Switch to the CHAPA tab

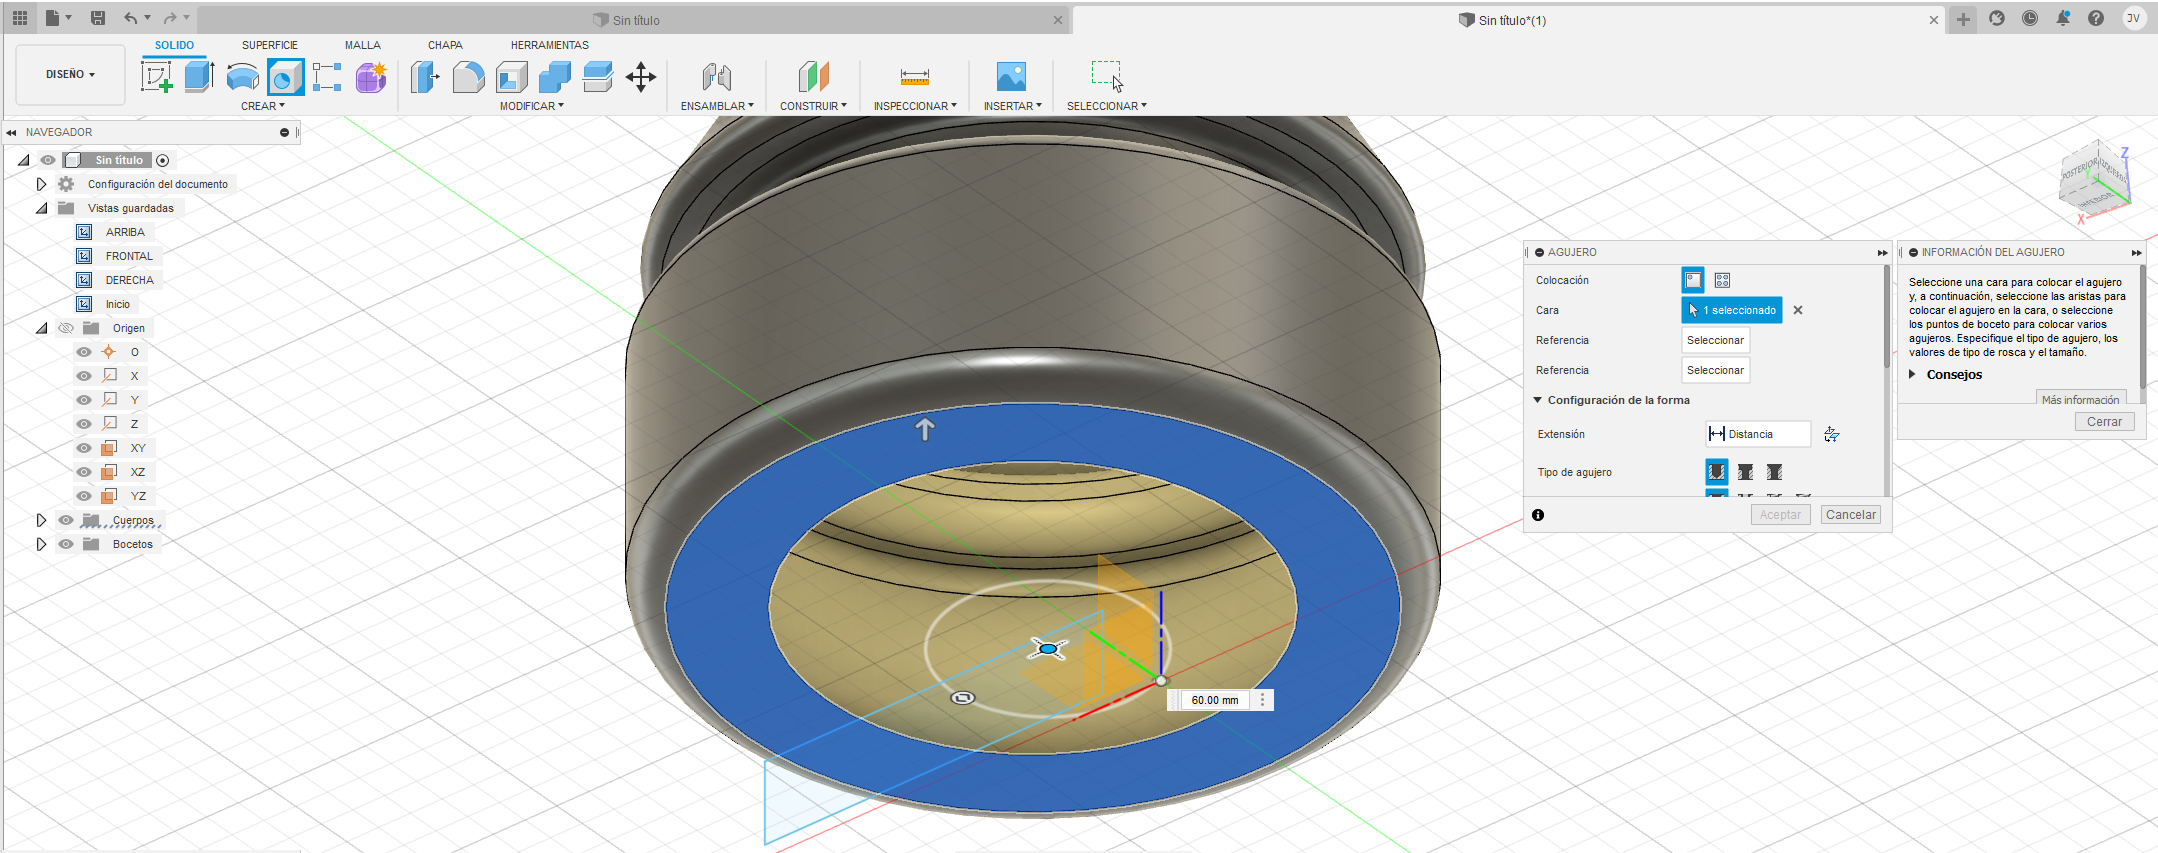coord(445,45)
